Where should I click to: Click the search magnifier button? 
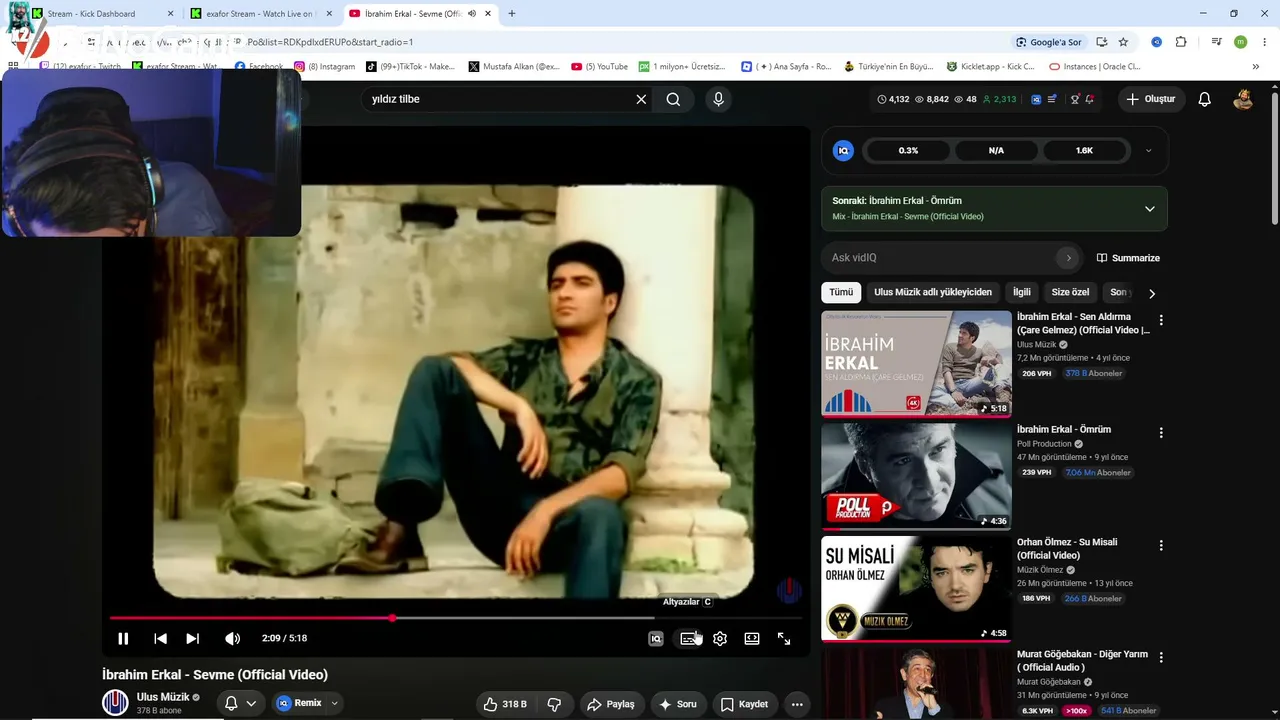click(x=673, y=99)
